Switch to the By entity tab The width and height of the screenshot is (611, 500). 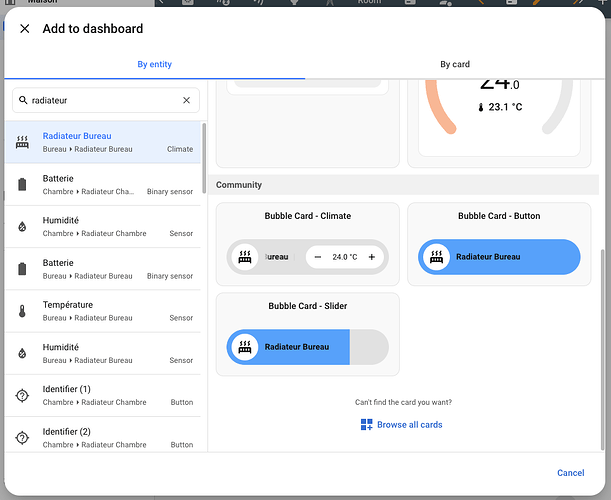(x=154, y=64)
